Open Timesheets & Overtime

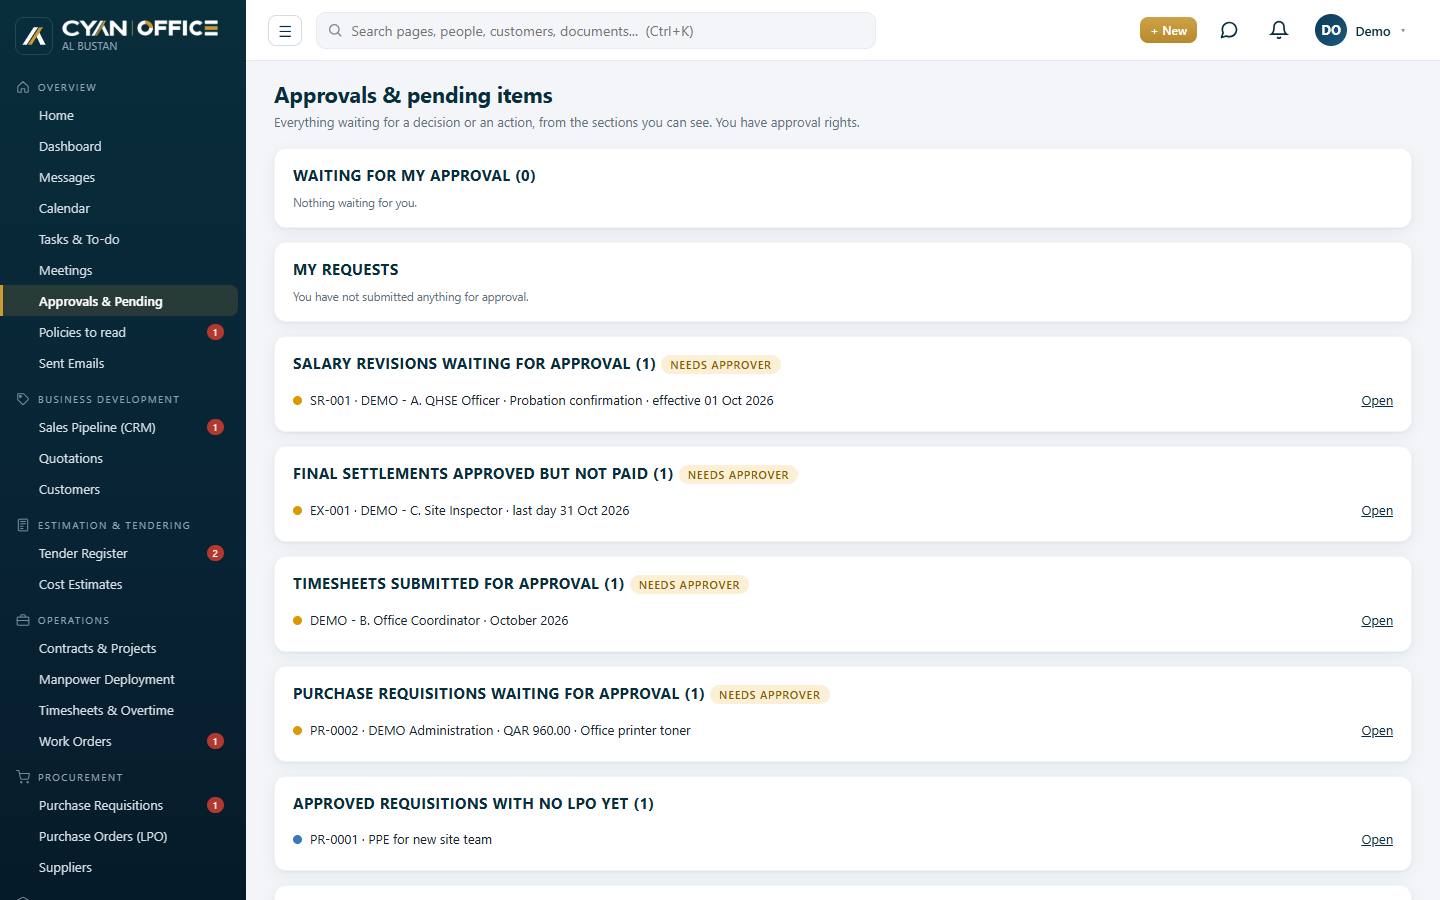[119, 710]
